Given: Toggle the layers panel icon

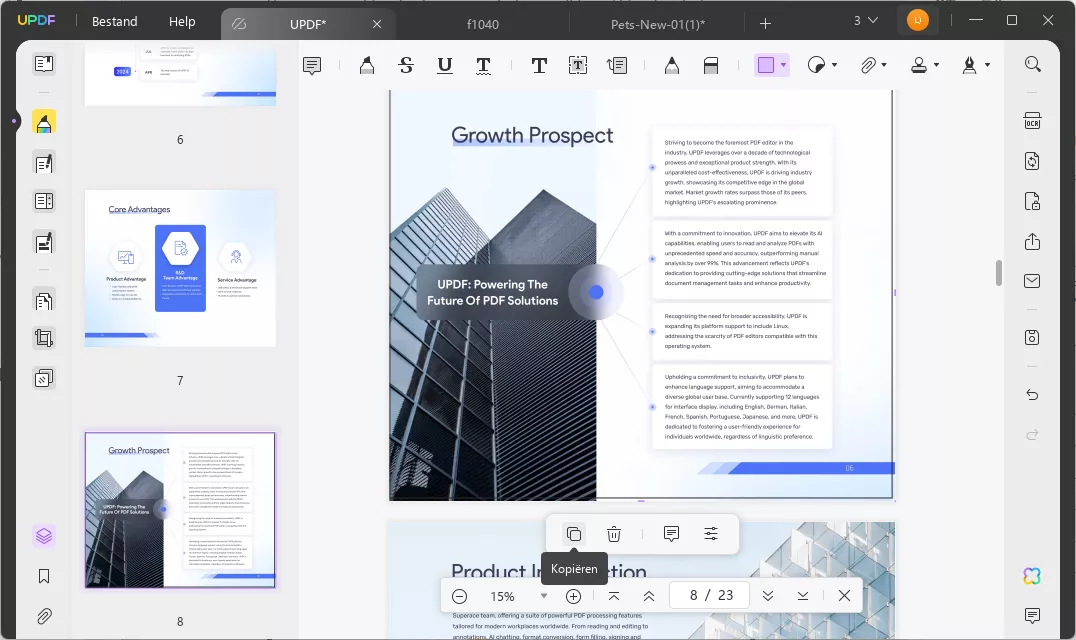Looking at the screenshot, I should point(44,536).
